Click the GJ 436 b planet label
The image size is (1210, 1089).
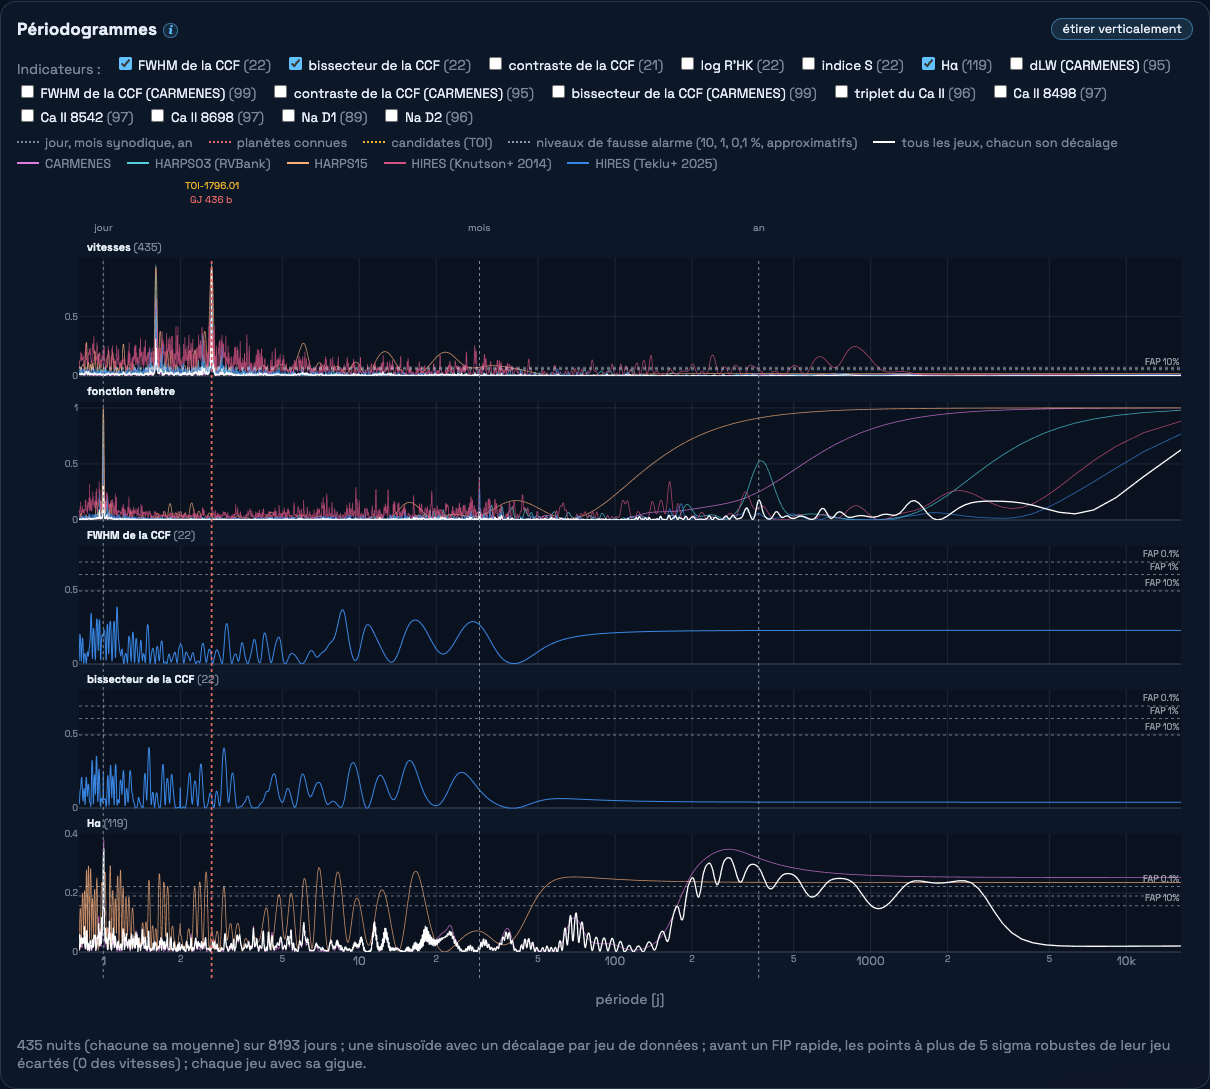pos(211,200)
